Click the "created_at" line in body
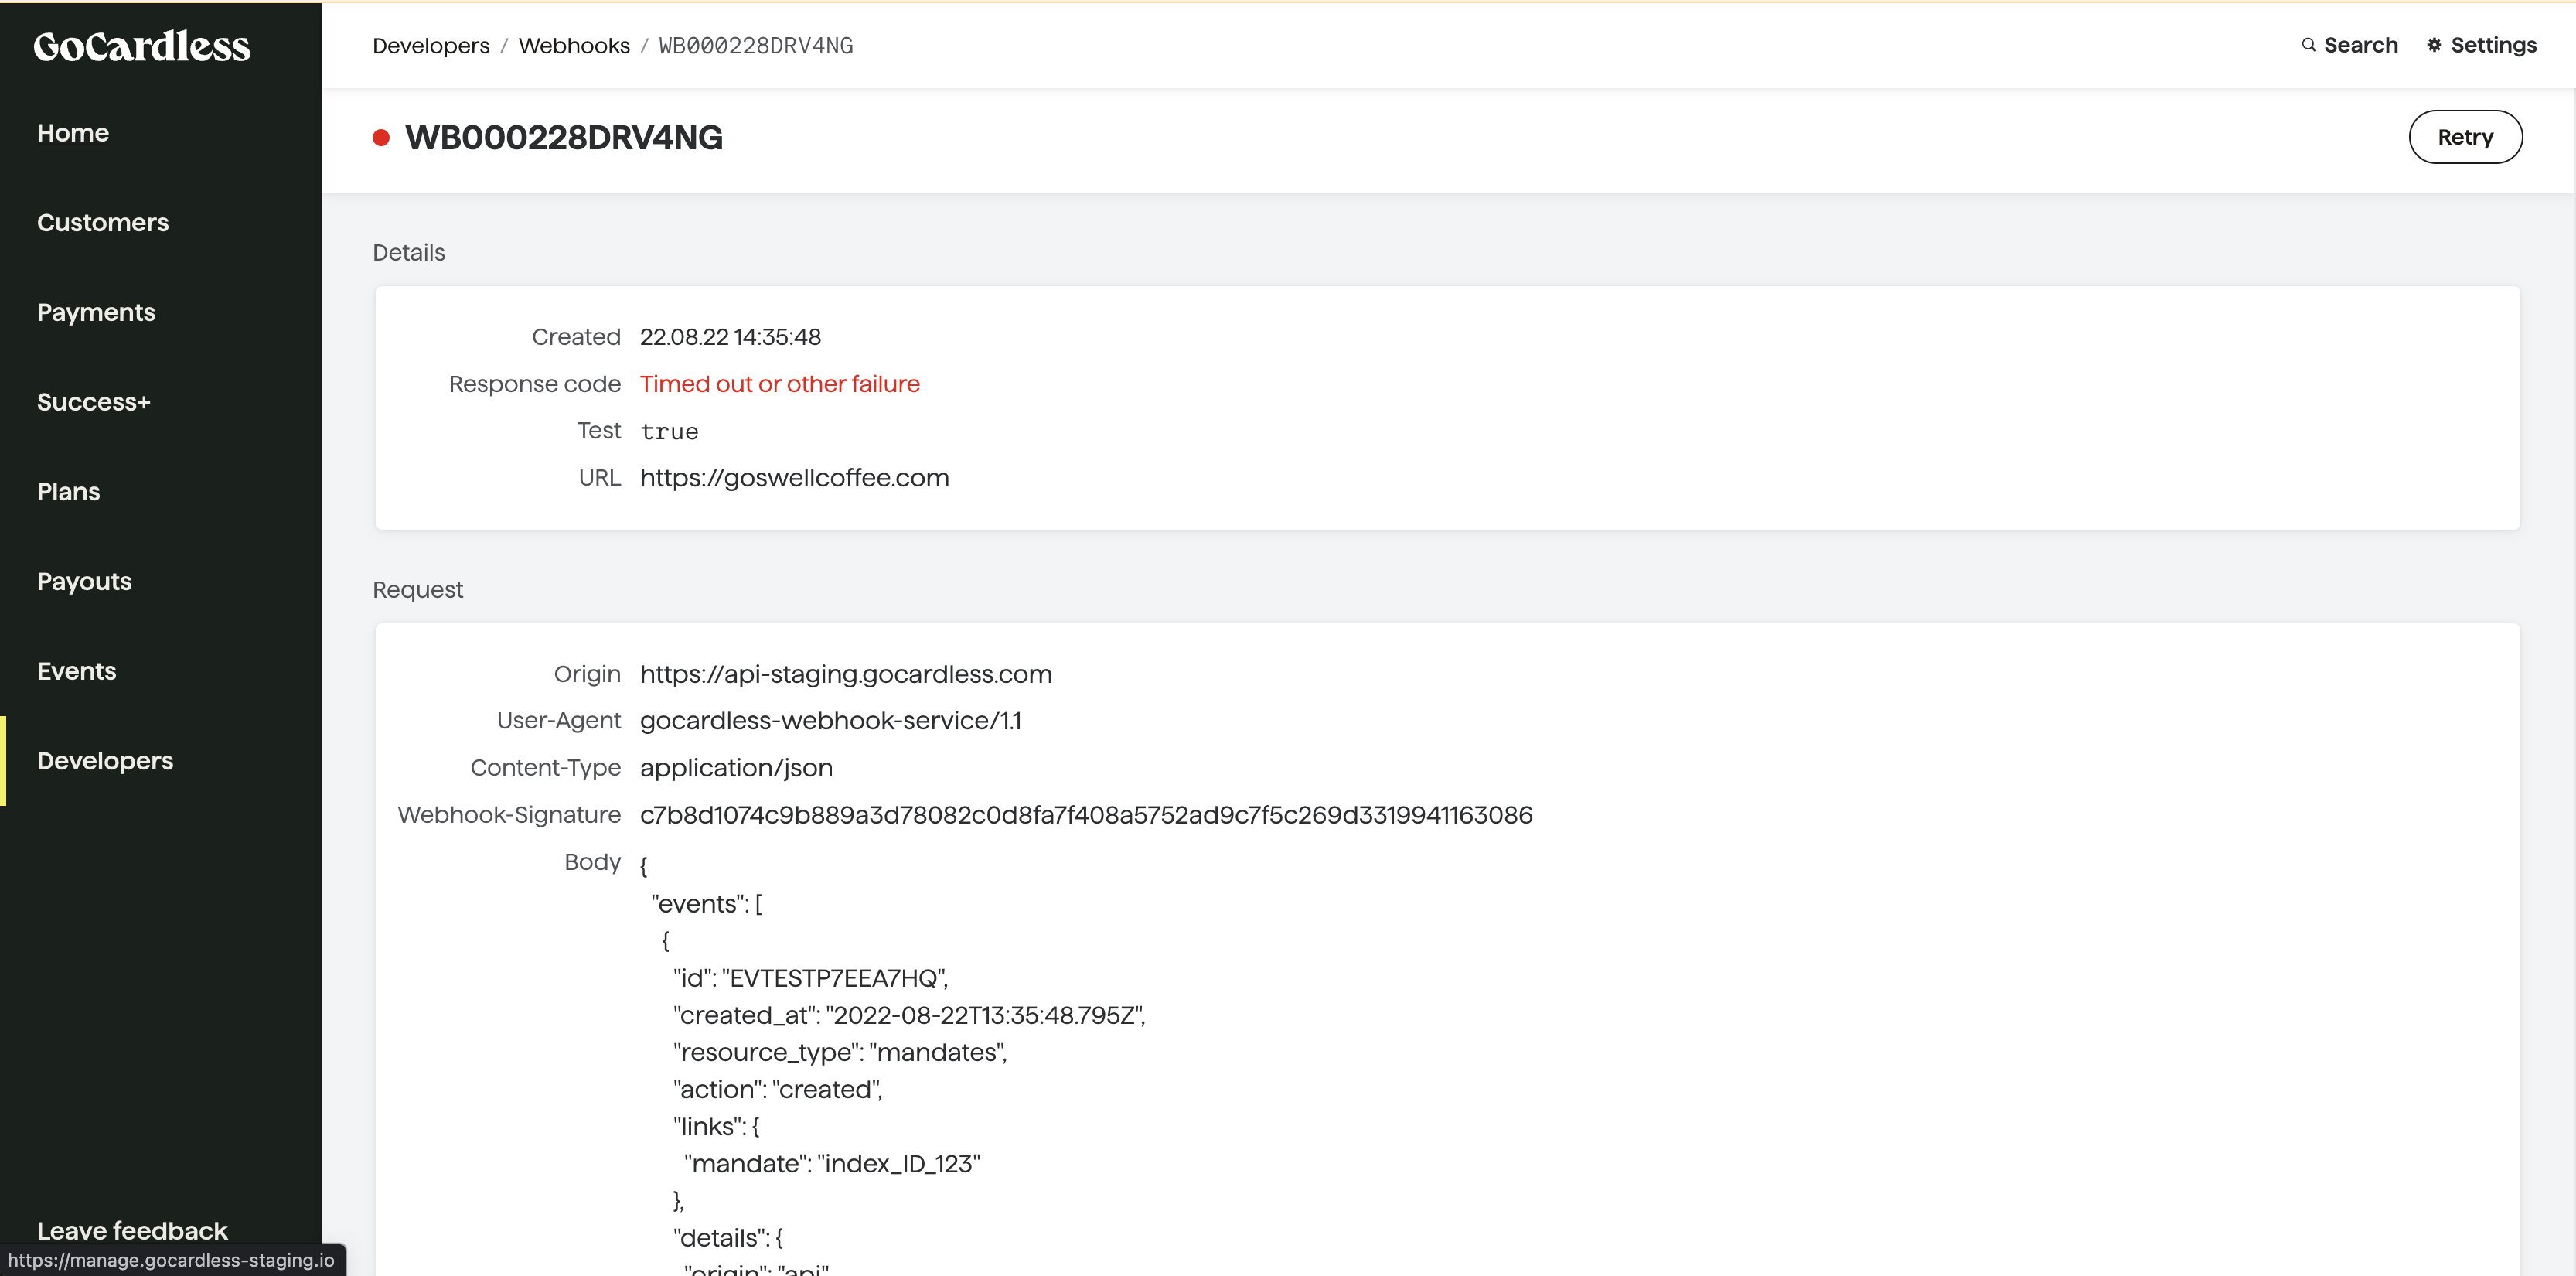2576x1276 pixels. coord(909,1015)
